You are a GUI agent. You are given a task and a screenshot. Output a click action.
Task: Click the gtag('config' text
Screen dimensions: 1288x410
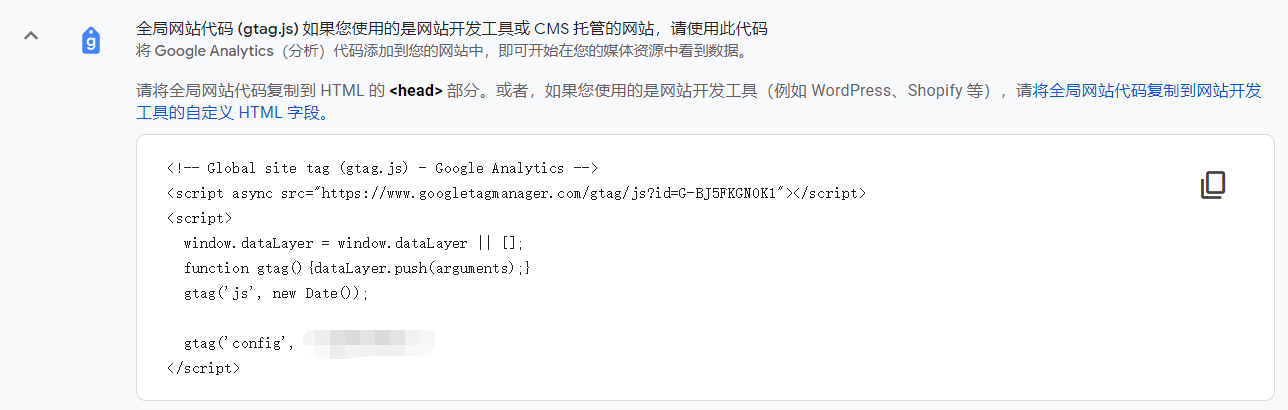(x=238, y=343)
